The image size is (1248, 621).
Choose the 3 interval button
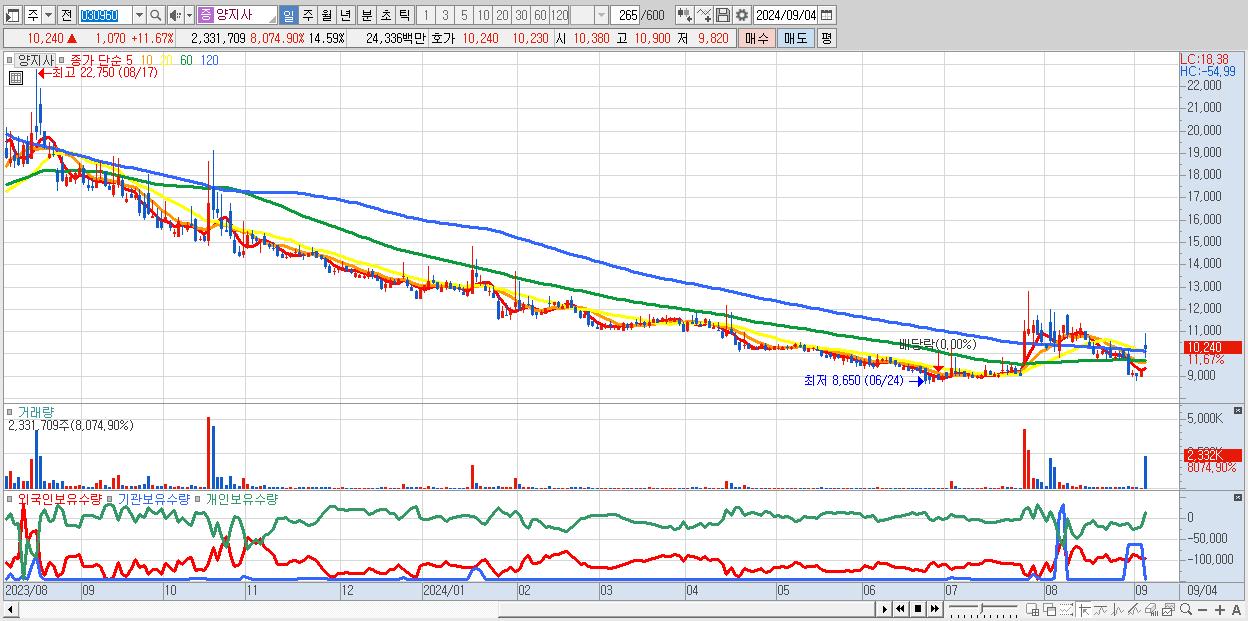pos(445,15)
